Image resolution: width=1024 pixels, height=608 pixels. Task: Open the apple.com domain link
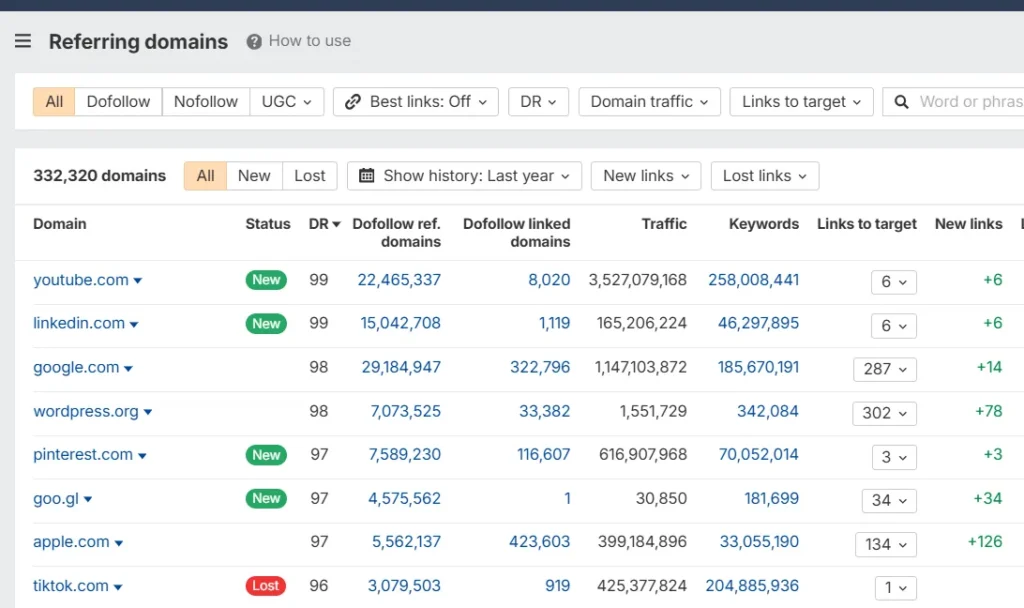click(71, 541)
